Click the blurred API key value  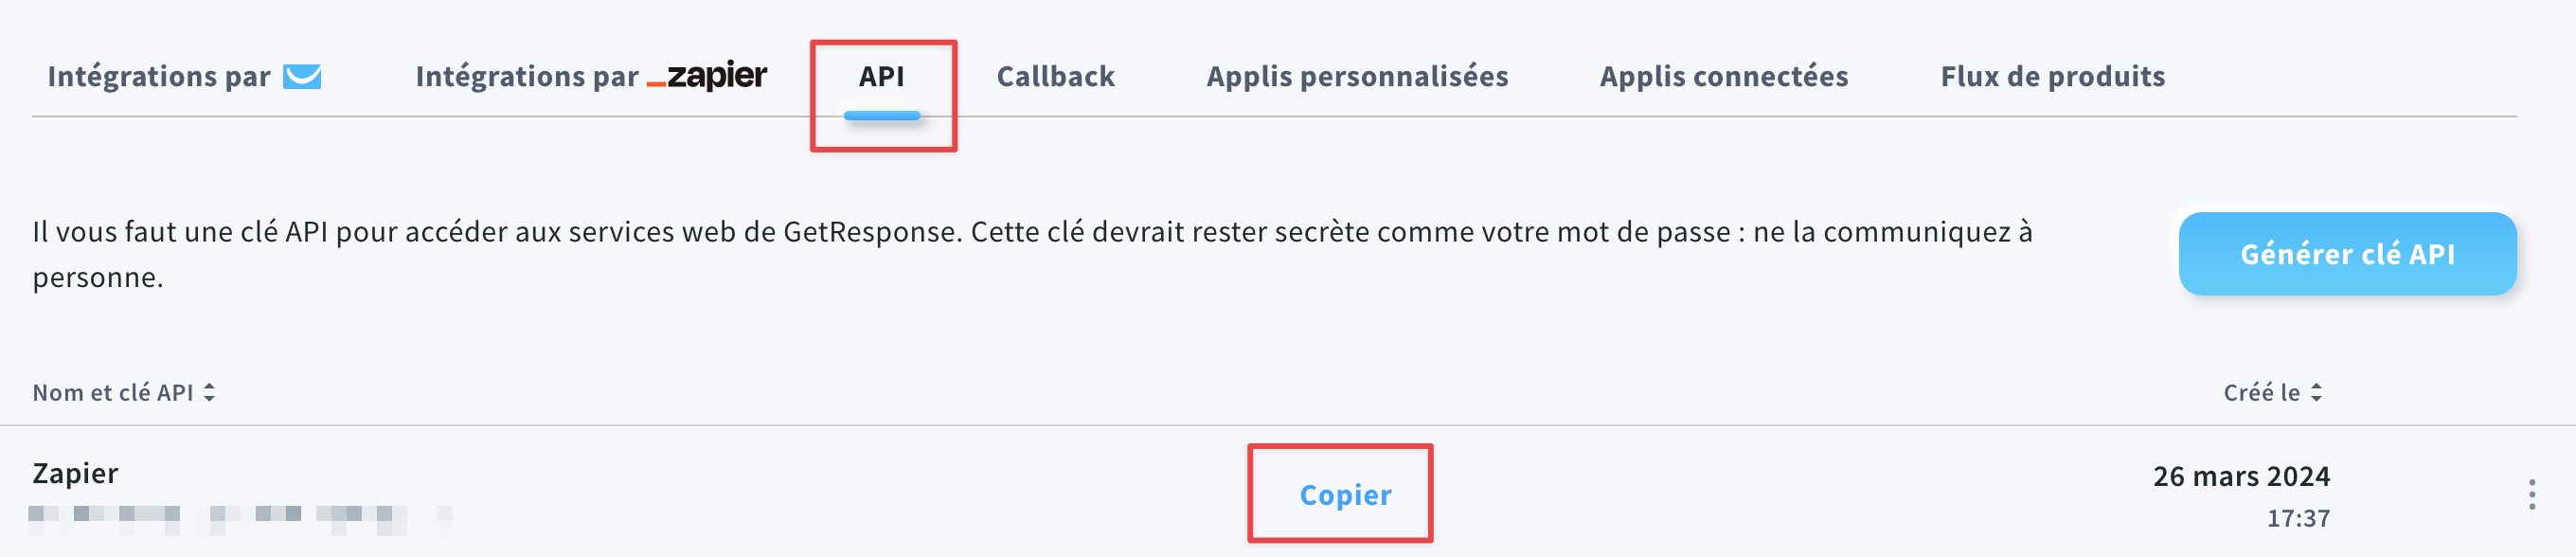click(240, 518)
